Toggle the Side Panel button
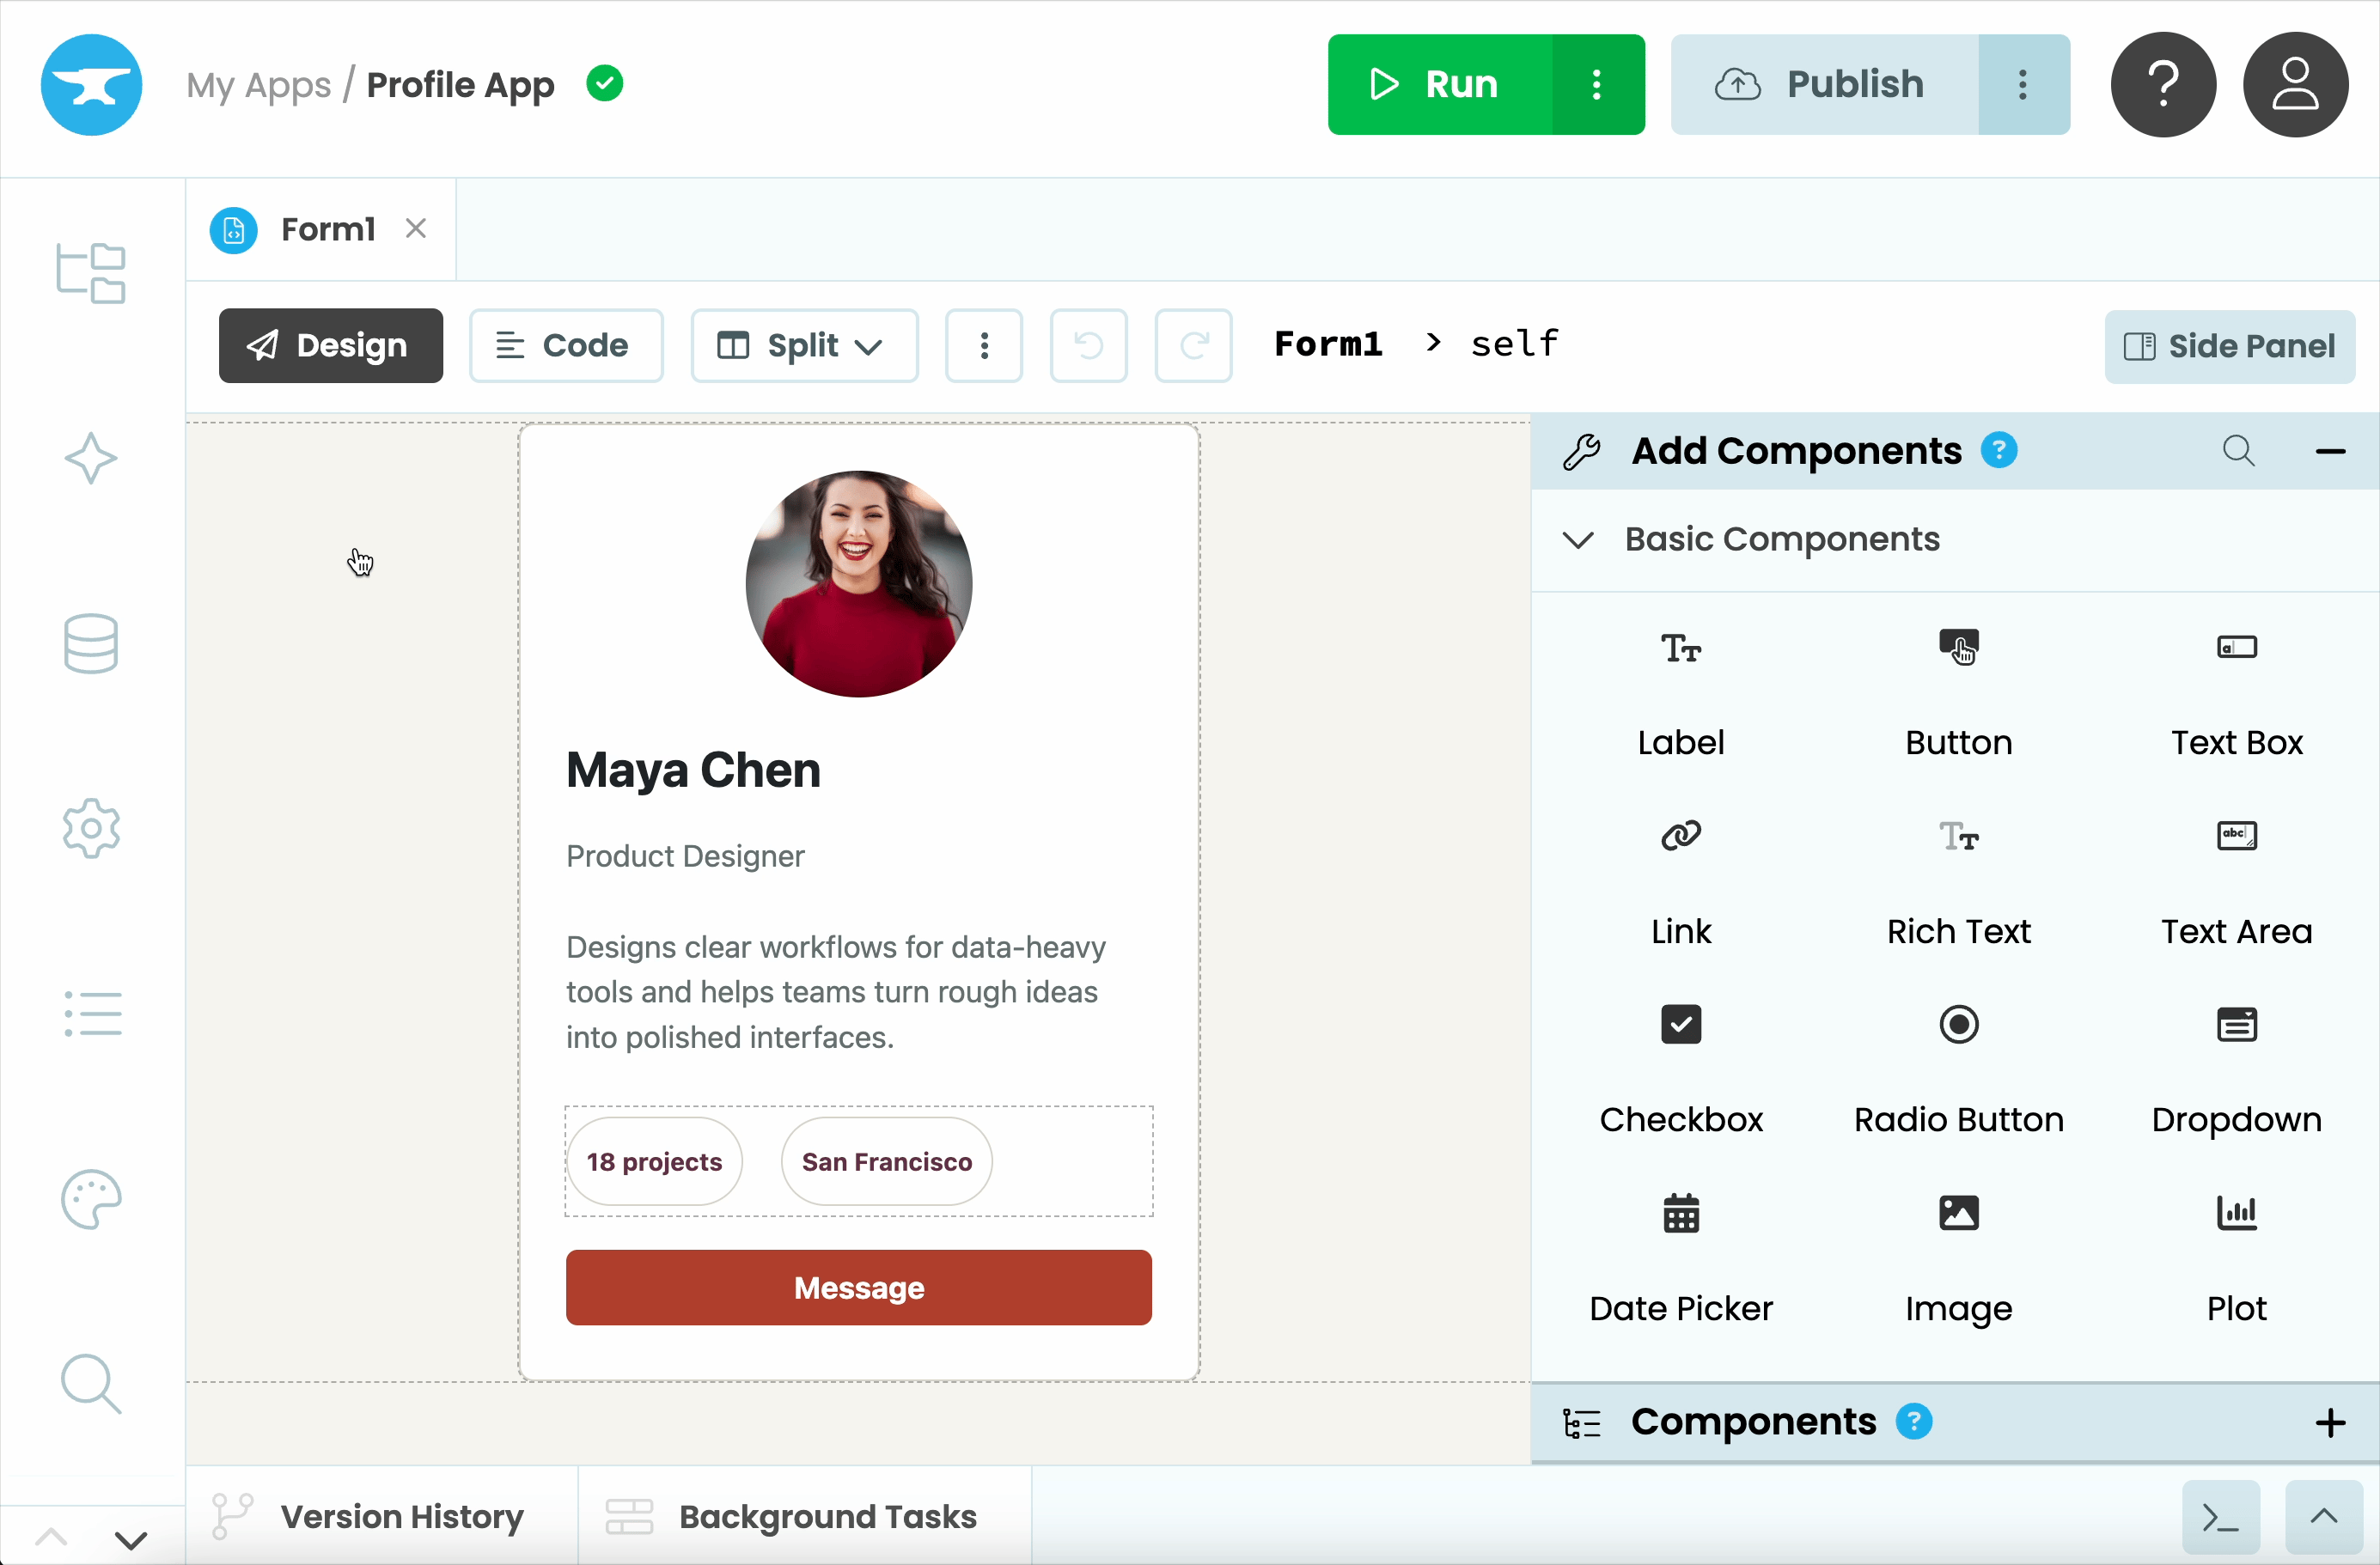Viewport: 2380px width, 1565px height. click(x=2229, y=347)
